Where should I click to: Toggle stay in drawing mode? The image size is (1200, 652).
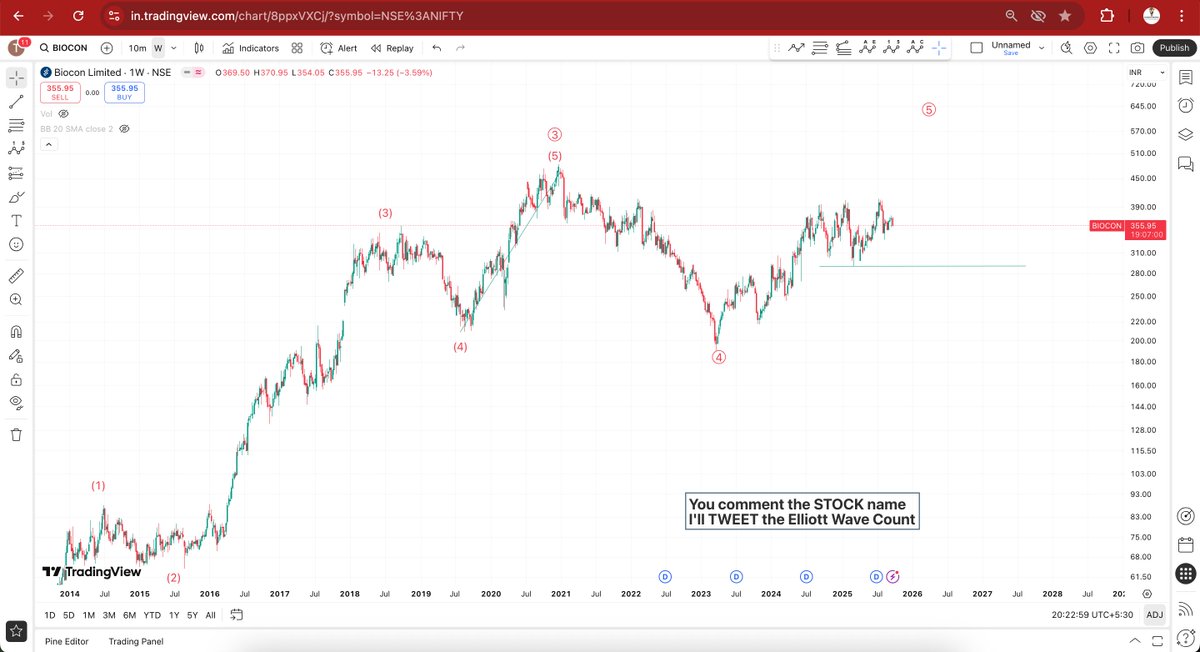pos(16,355)
